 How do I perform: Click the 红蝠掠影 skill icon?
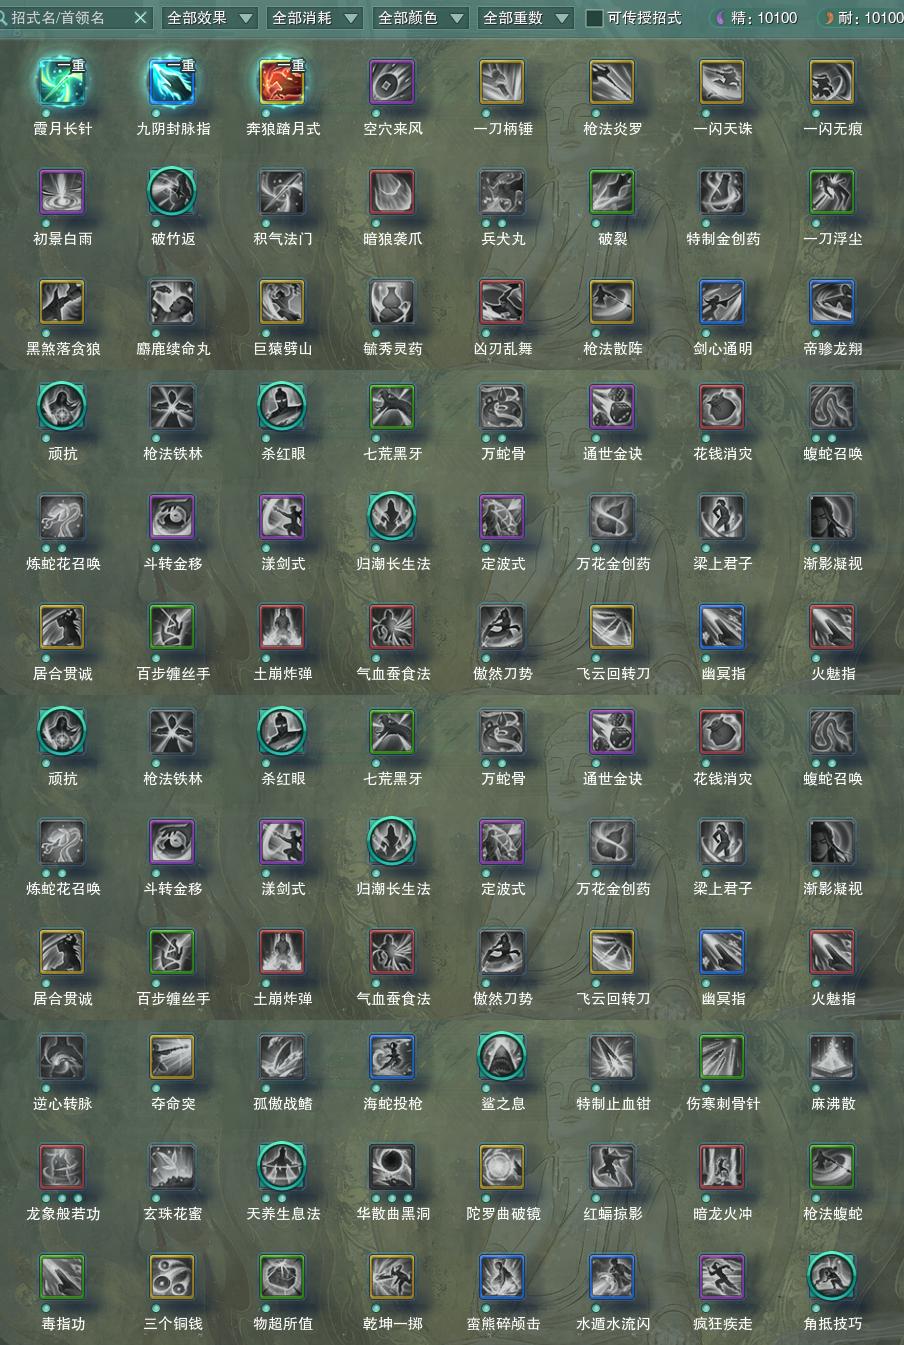[613, 1167]
